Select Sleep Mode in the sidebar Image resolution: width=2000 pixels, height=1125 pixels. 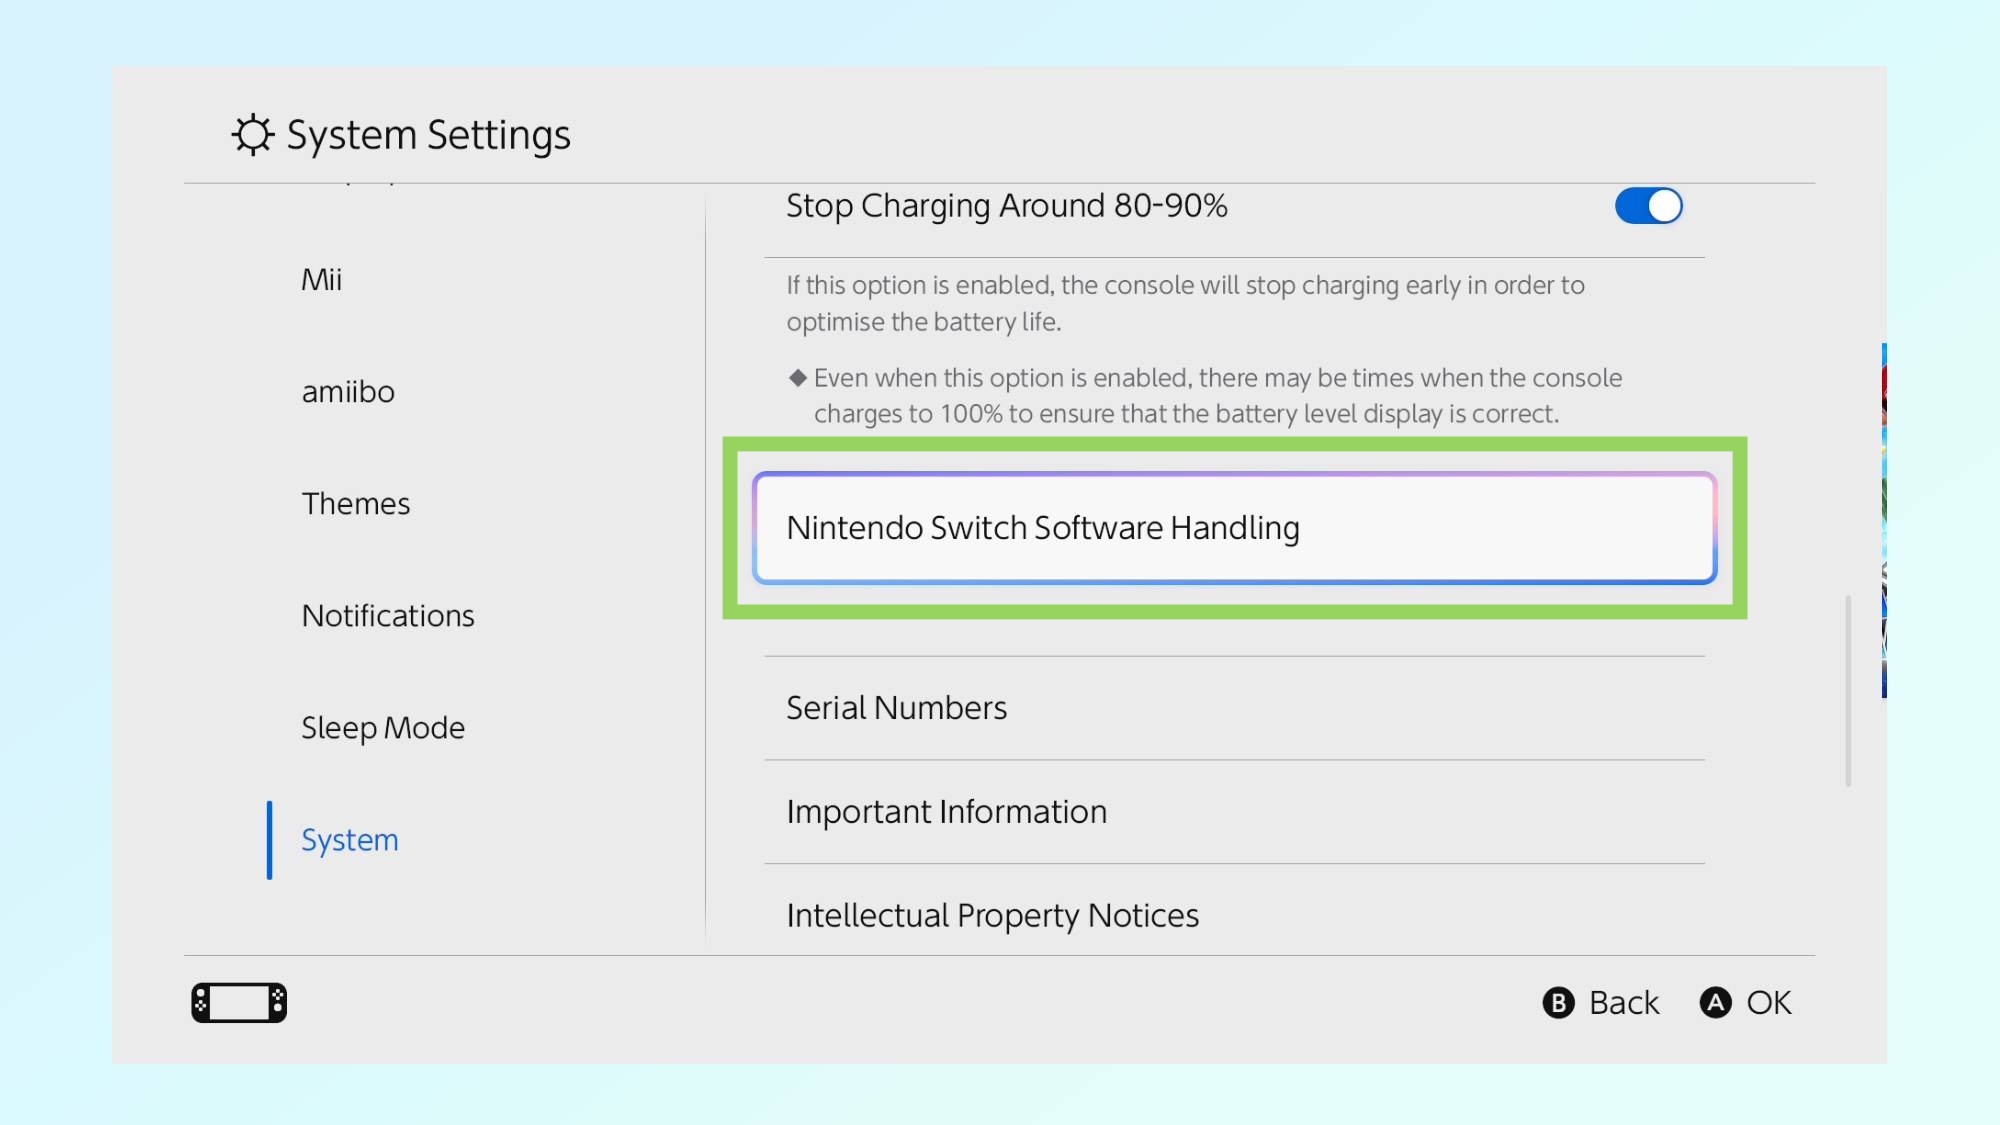click(x=383, y=727)
